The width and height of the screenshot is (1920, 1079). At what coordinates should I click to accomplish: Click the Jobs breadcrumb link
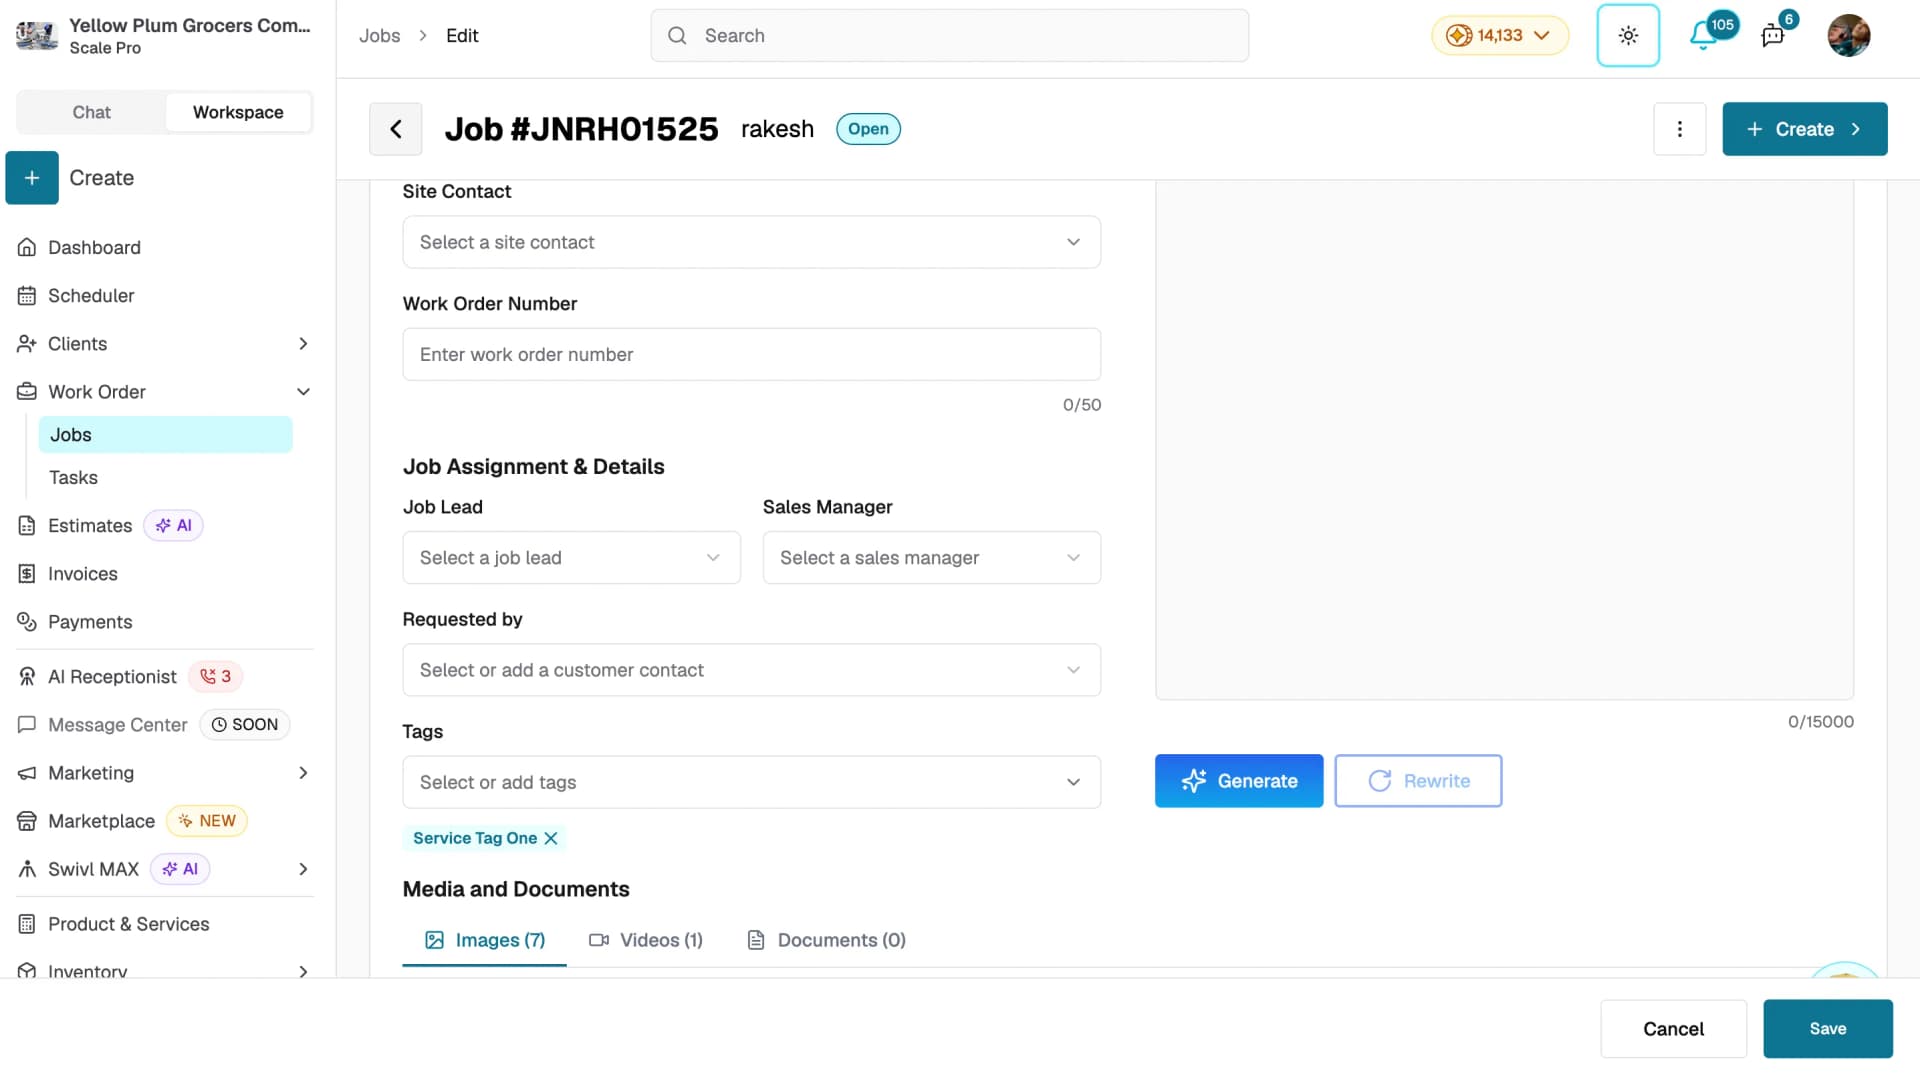click(x=379, y=36)
